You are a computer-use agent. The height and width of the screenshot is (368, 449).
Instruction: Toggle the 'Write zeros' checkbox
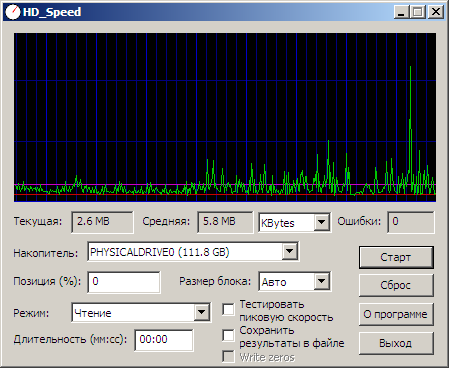[228, 356]
